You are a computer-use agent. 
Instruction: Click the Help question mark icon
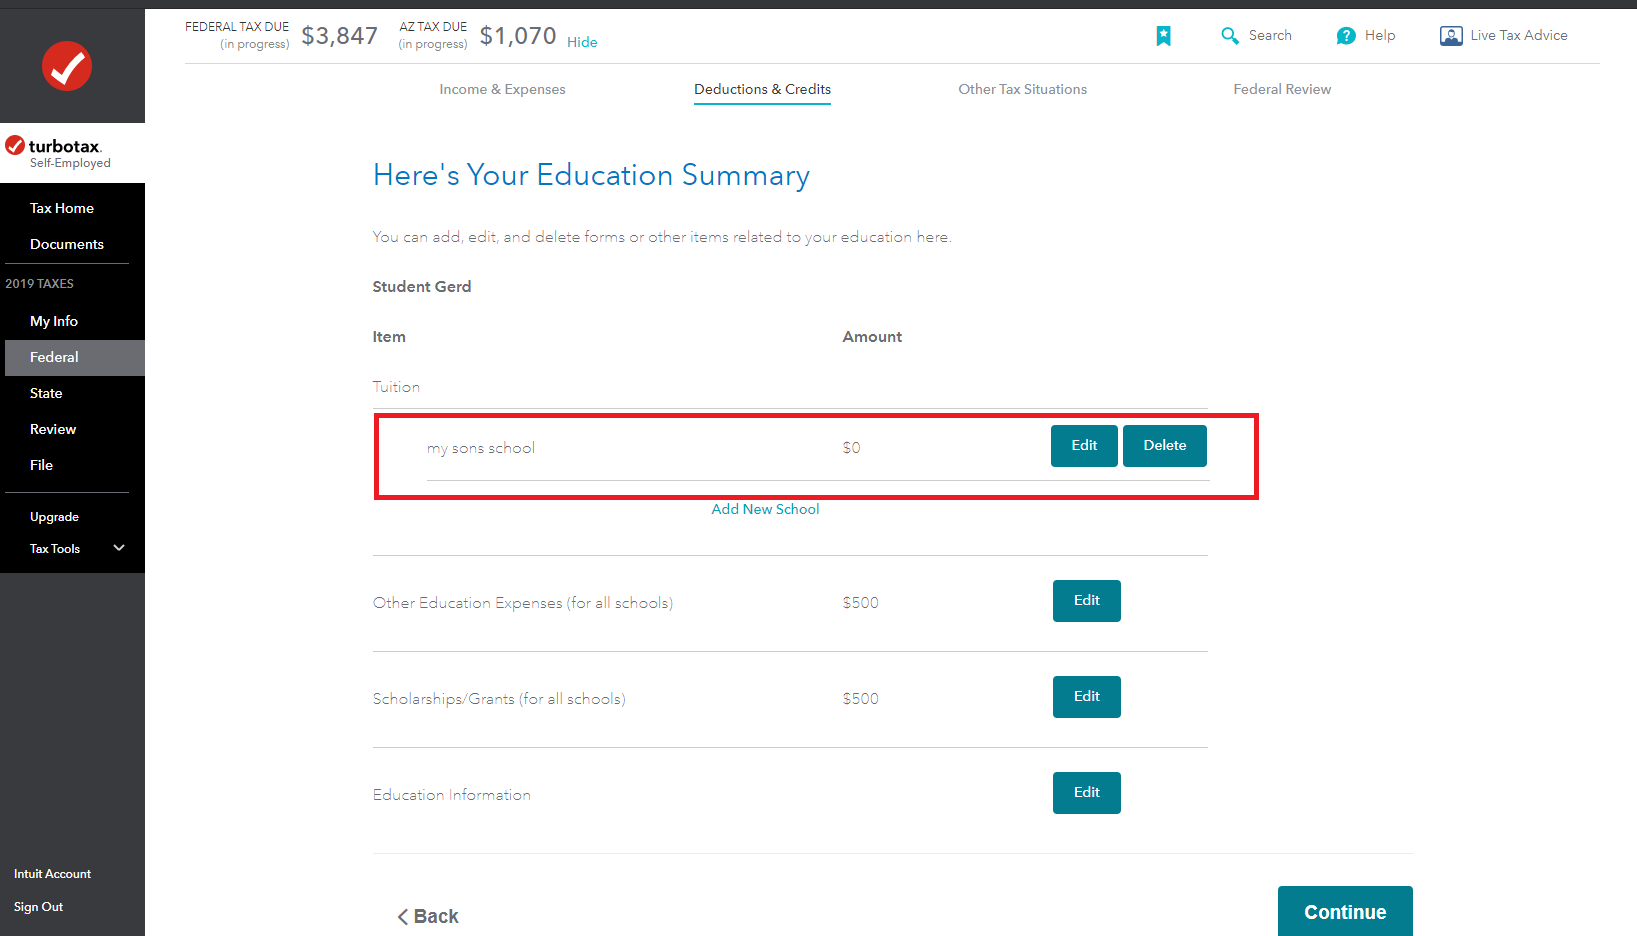[x=1346, y=36]
